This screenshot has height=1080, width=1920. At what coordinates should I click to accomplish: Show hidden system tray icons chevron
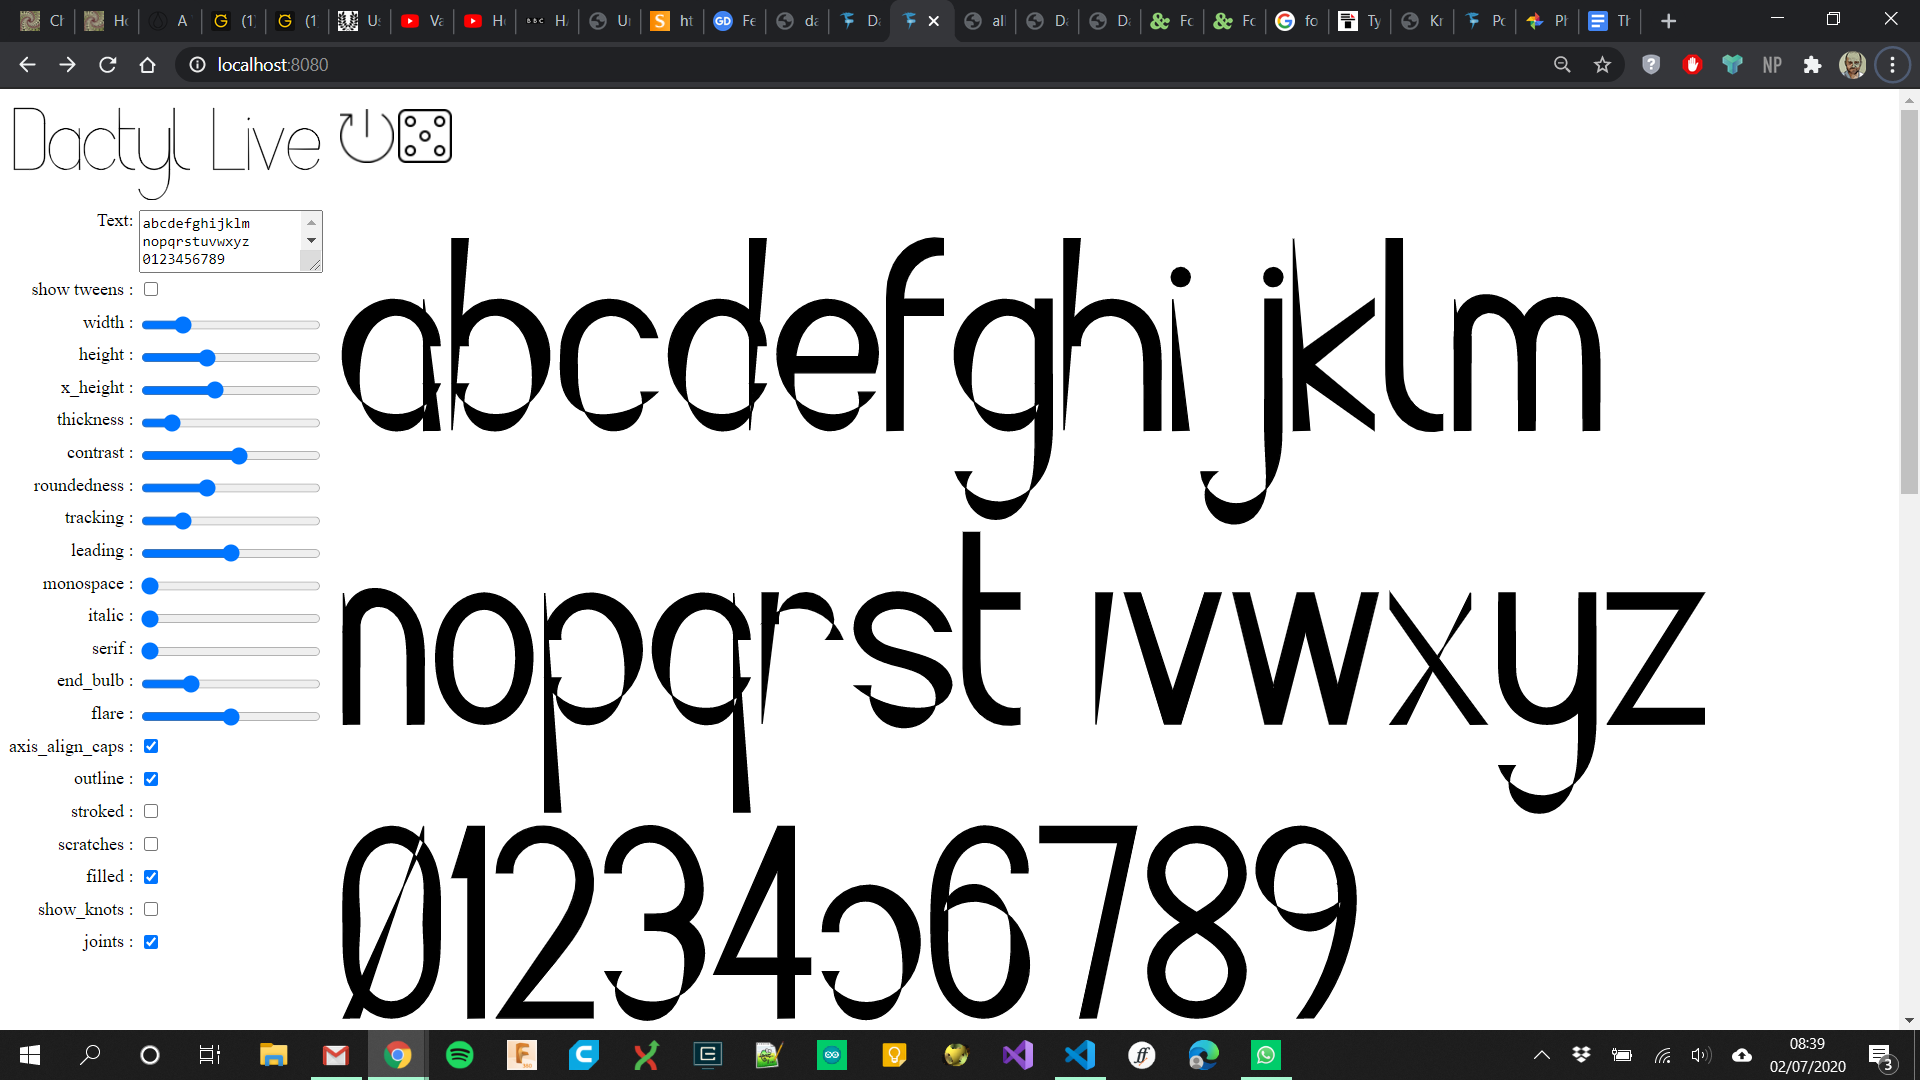point(1541,1055)
